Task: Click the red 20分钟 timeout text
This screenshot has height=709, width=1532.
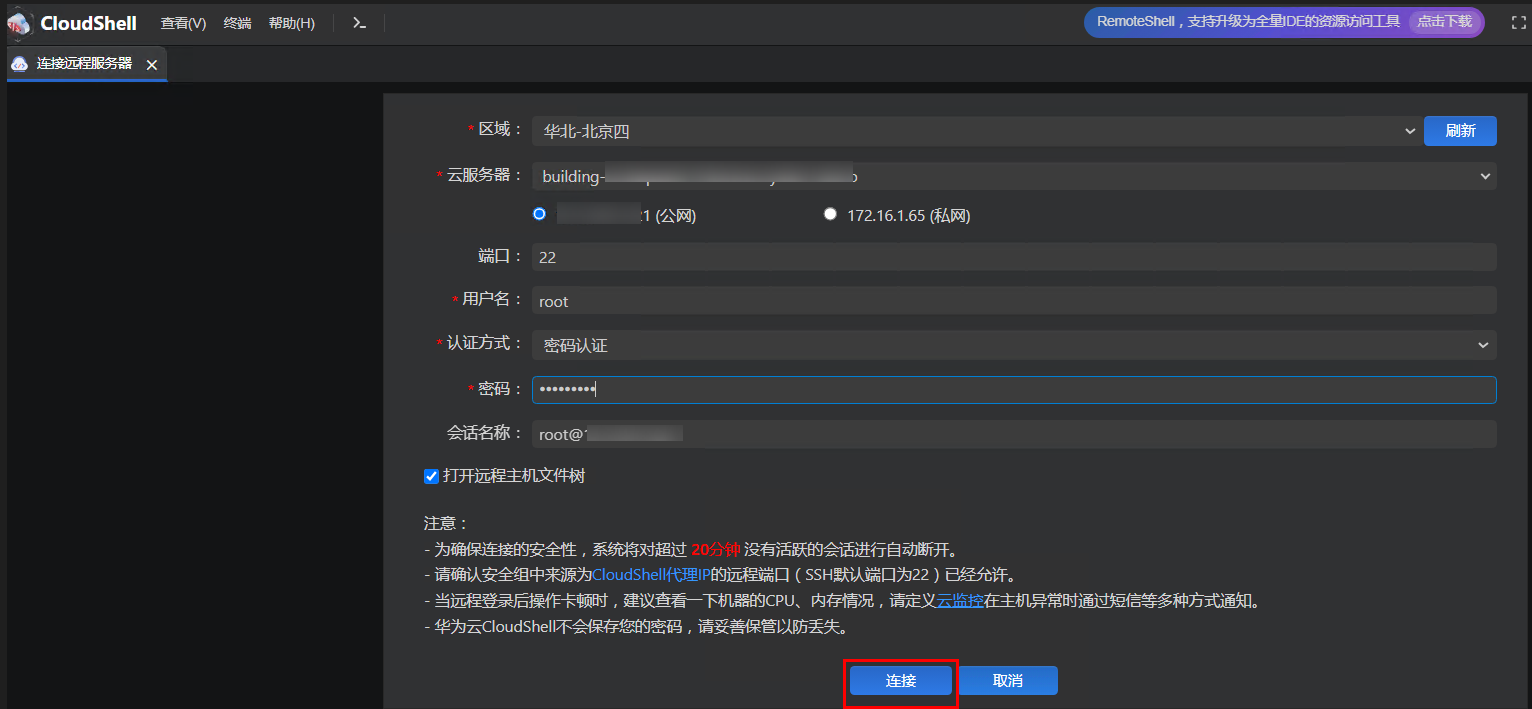Action: point(716,549)
